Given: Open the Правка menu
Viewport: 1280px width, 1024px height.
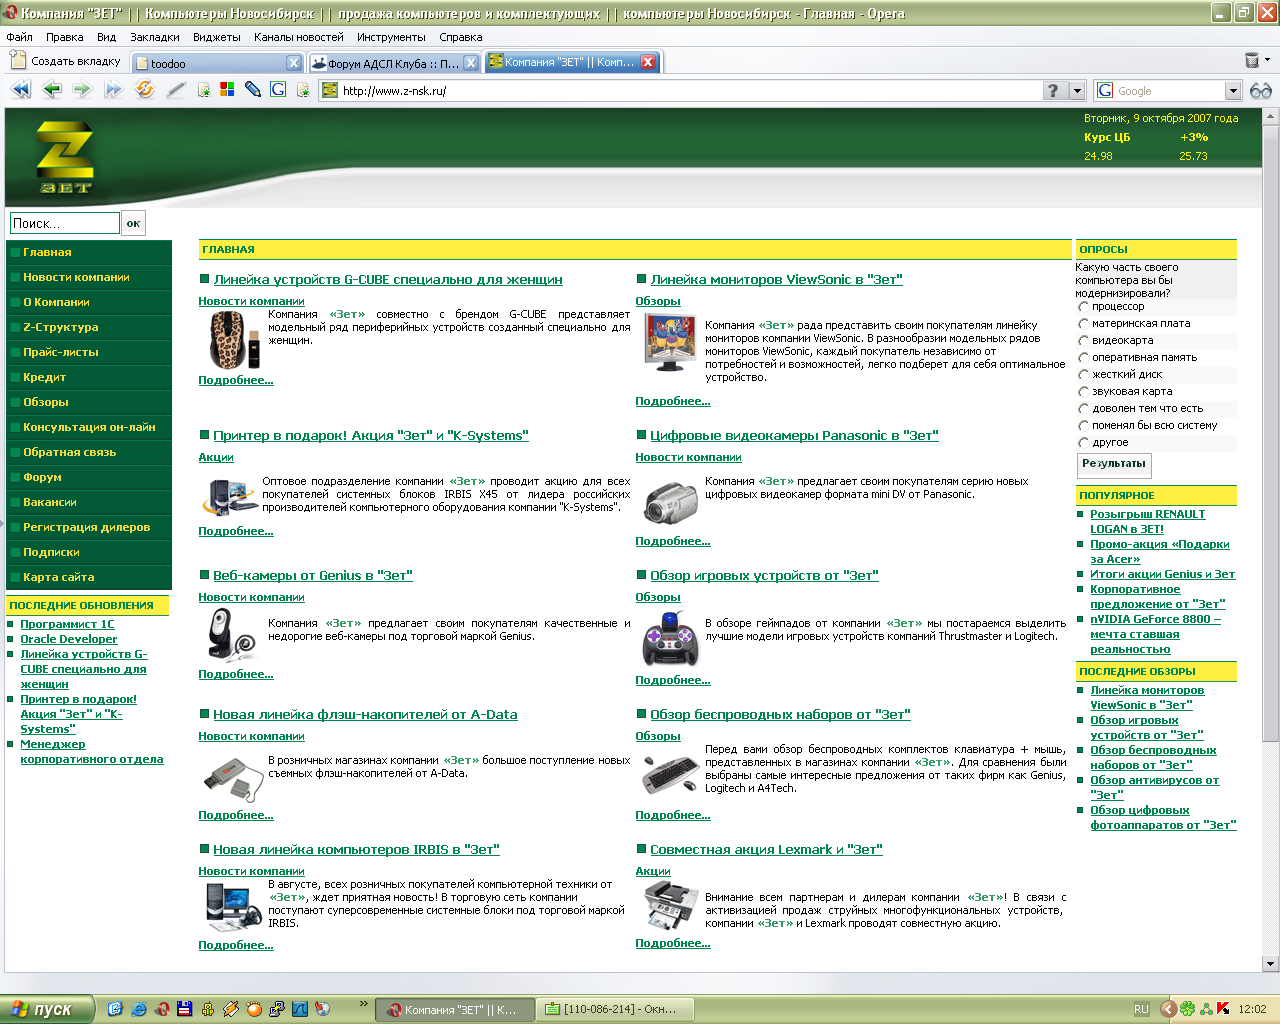Looking at the screenshot, I should tap(64, 37).
